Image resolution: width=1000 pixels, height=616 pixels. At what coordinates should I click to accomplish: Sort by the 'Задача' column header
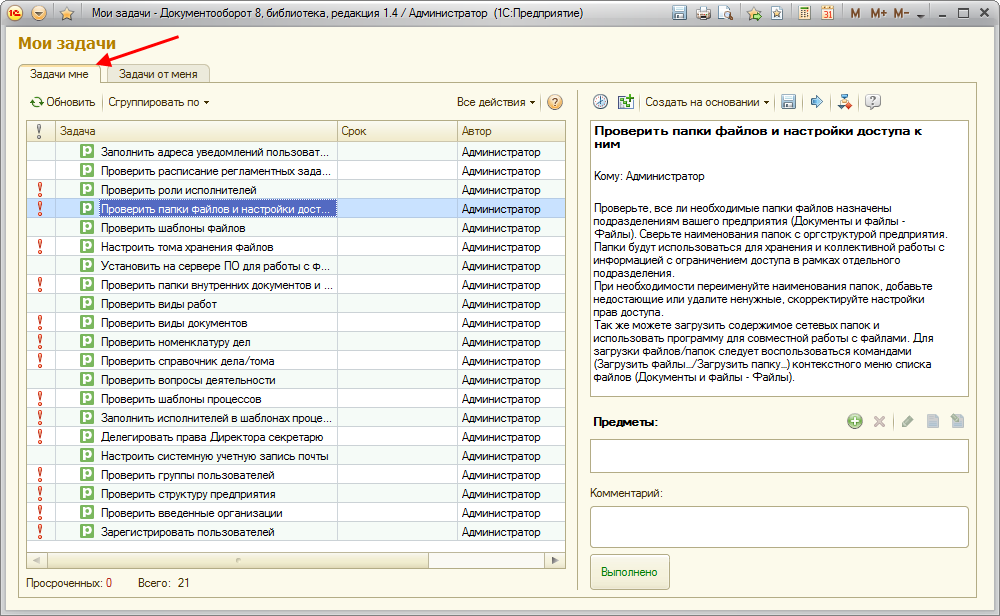pos(196,131)
